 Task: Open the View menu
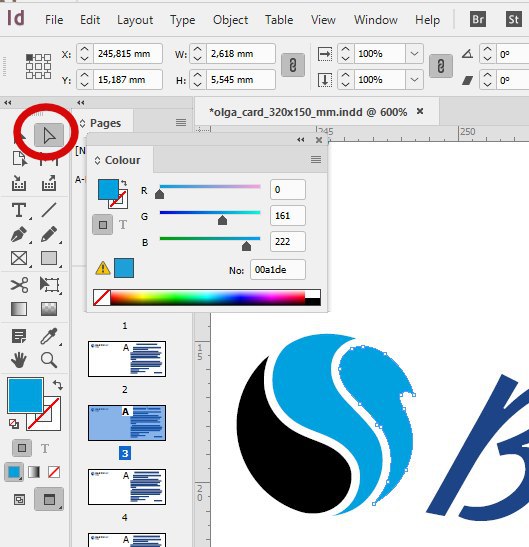pyautogui.click(x=323, y=20)
